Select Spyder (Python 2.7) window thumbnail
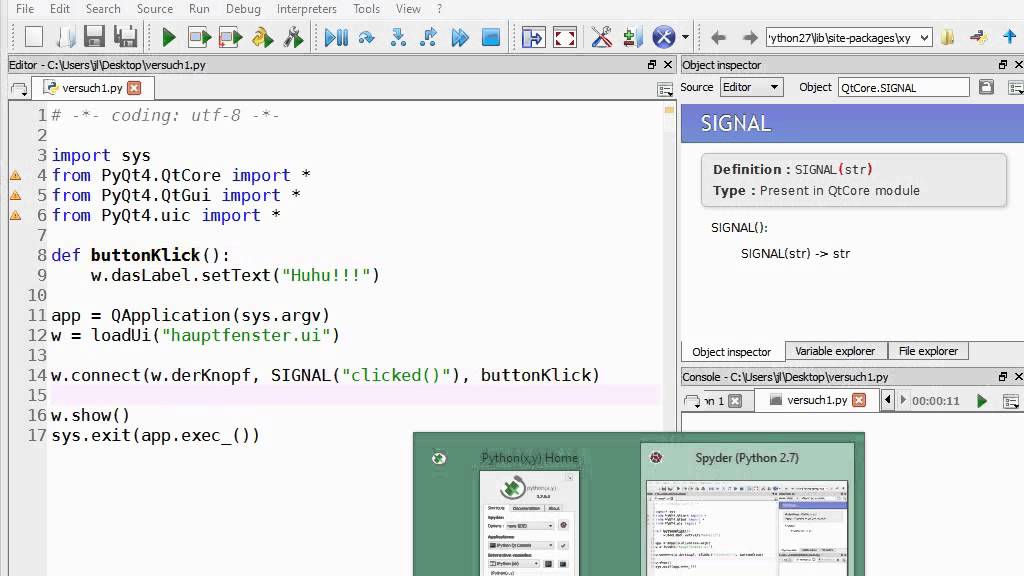The height and width of the screenshot is (576, 1024). click(x=747, y=509)
